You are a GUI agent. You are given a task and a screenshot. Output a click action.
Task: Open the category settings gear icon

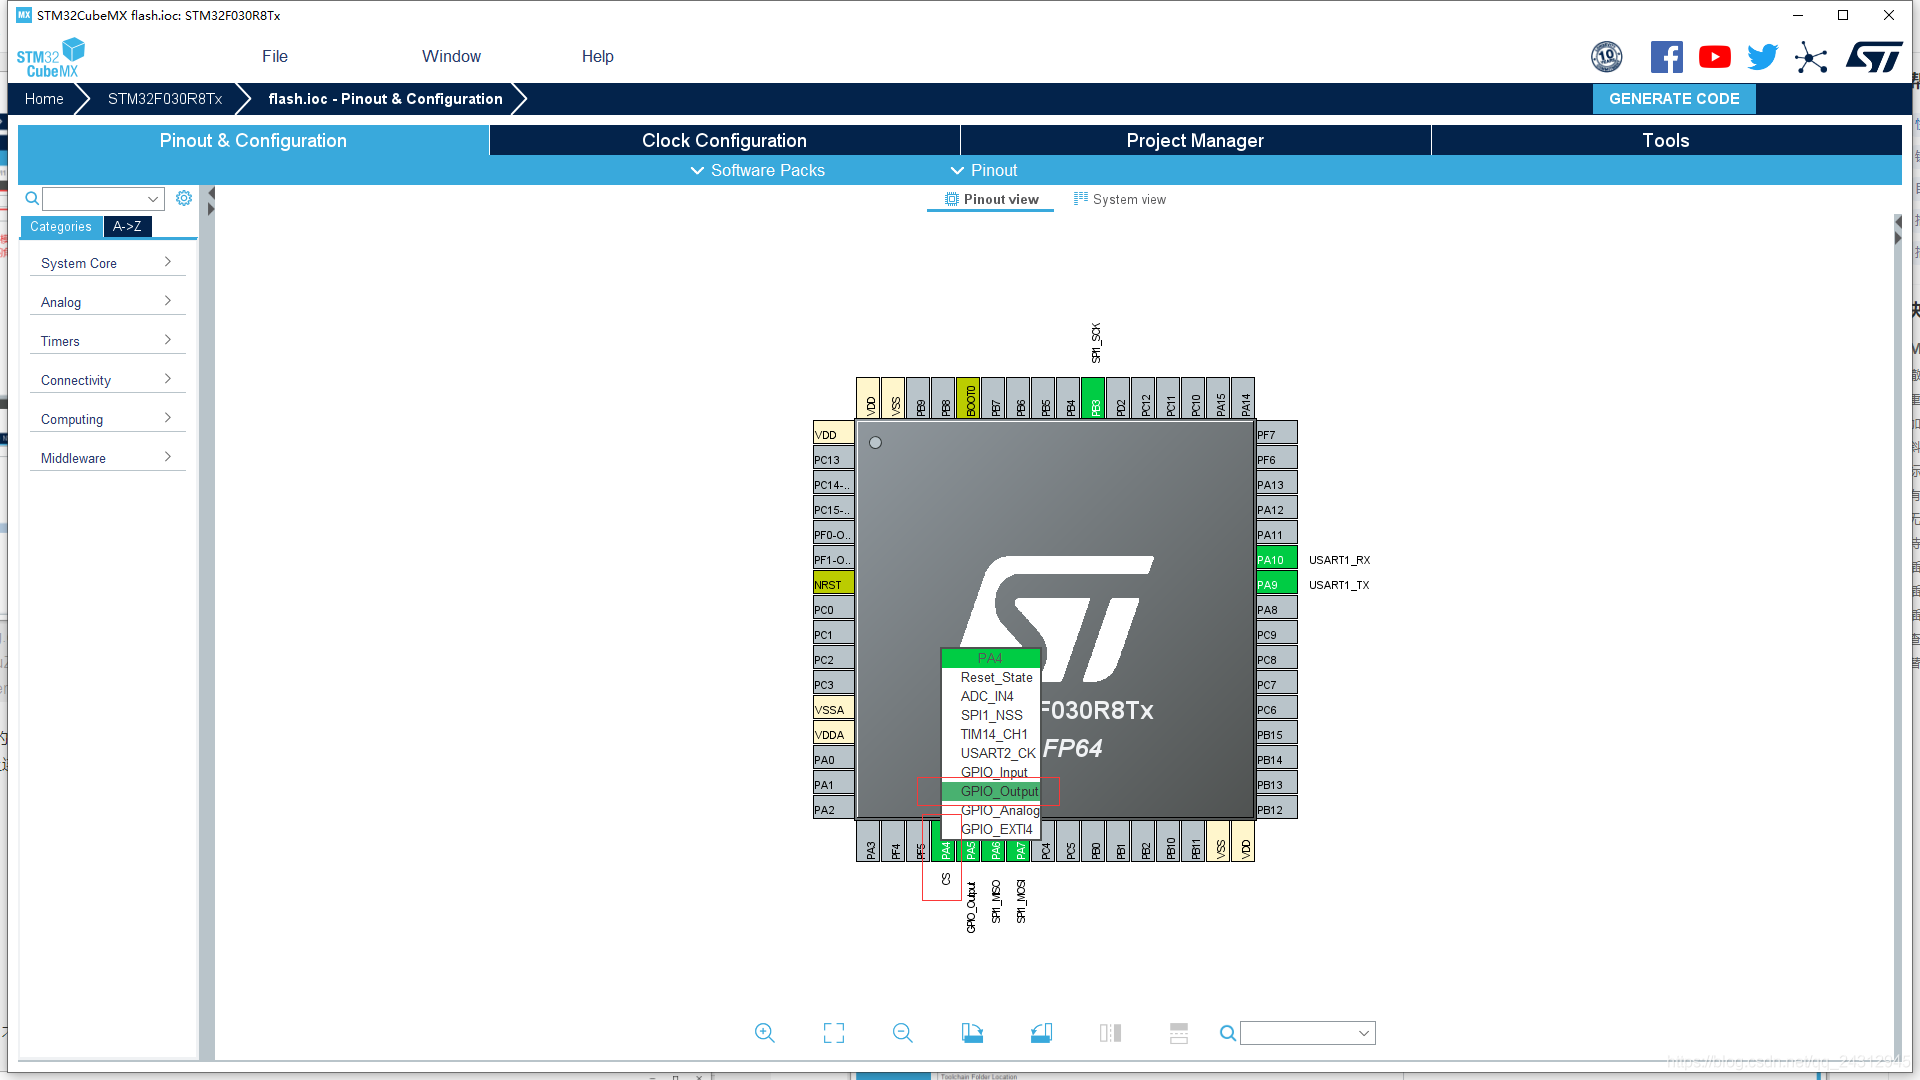point(184,198)
